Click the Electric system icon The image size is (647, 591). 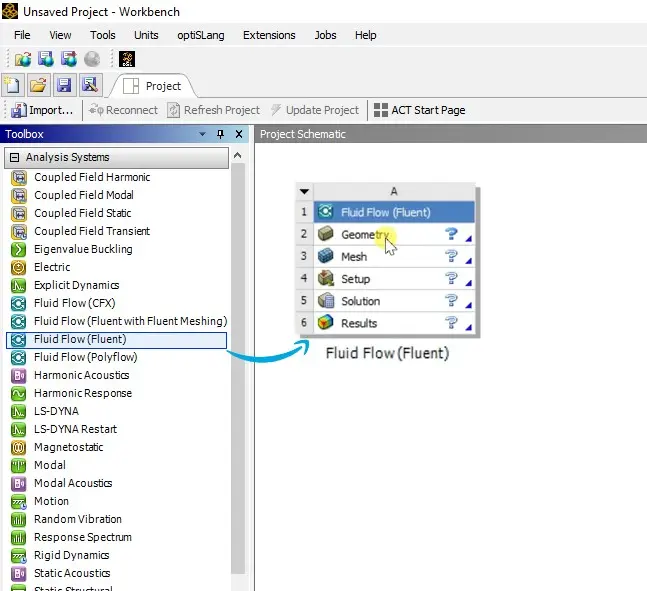(x=19, y=267)
